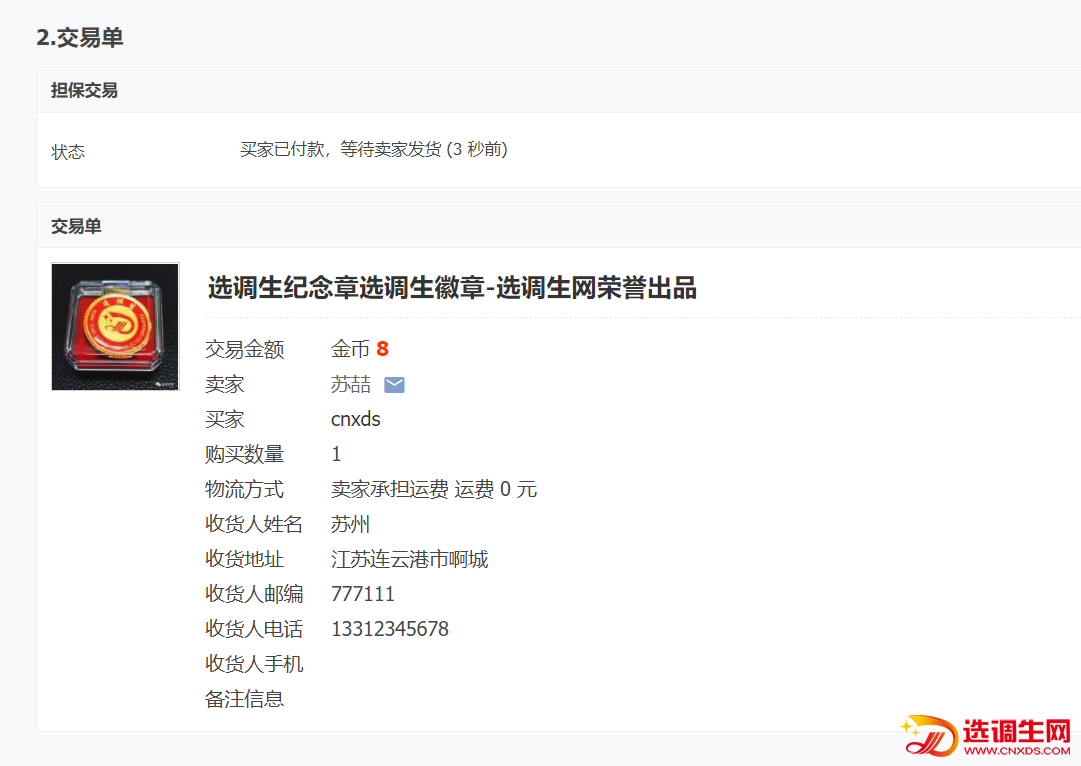Click the 金币 currency text
1081x766 pixels.
coord(350,349)
